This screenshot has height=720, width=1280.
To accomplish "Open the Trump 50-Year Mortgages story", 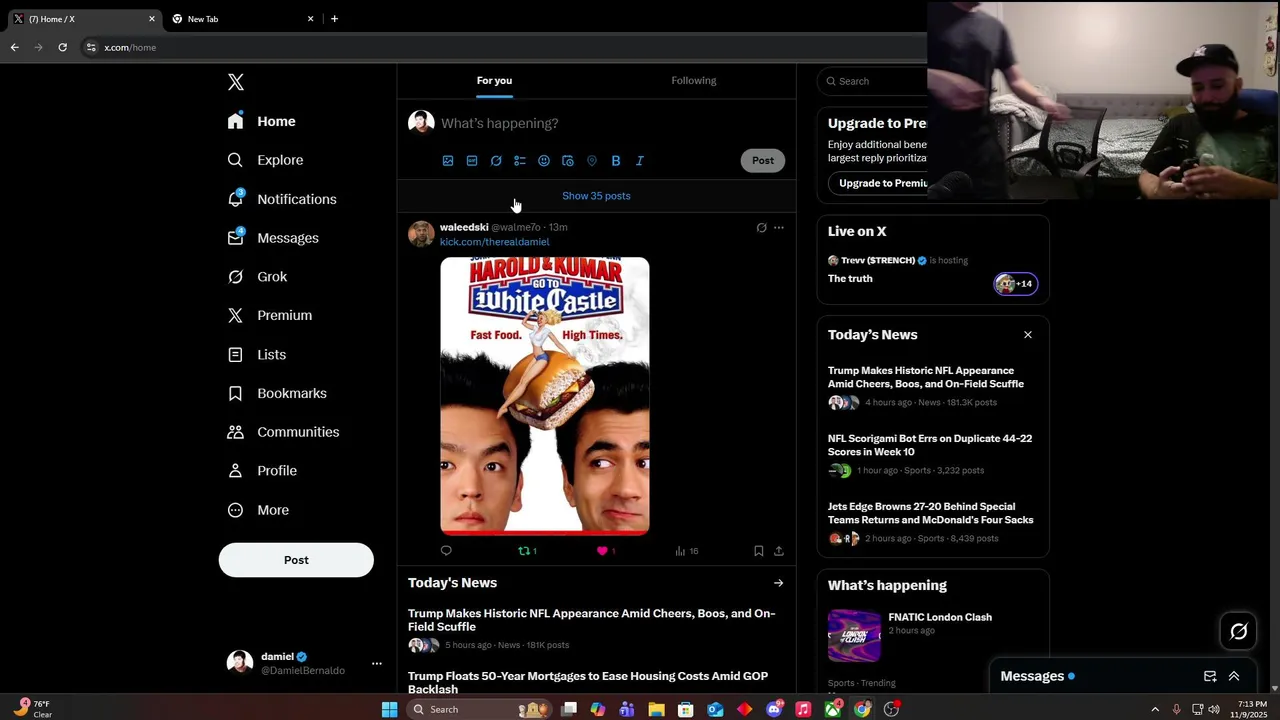I will [596, 683].
